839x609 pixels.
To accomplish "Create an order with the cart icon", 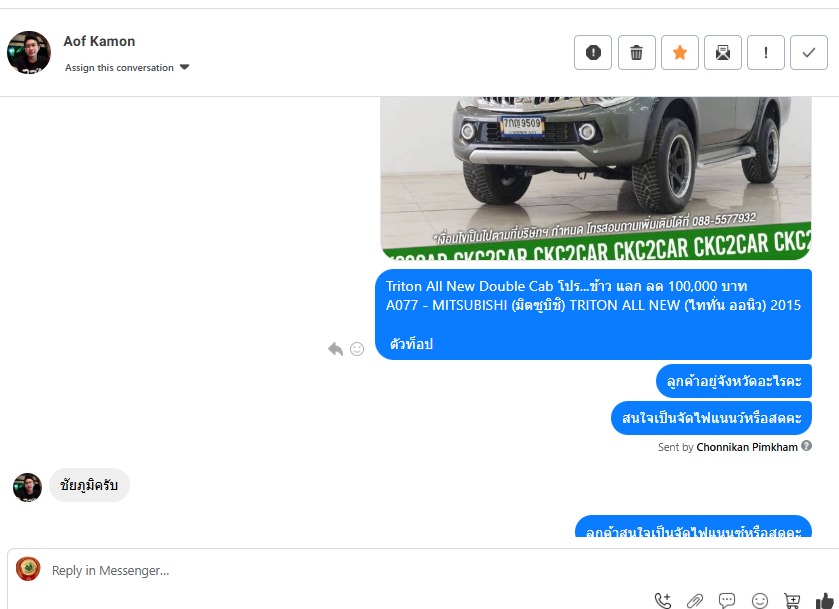I will point(792,600).
